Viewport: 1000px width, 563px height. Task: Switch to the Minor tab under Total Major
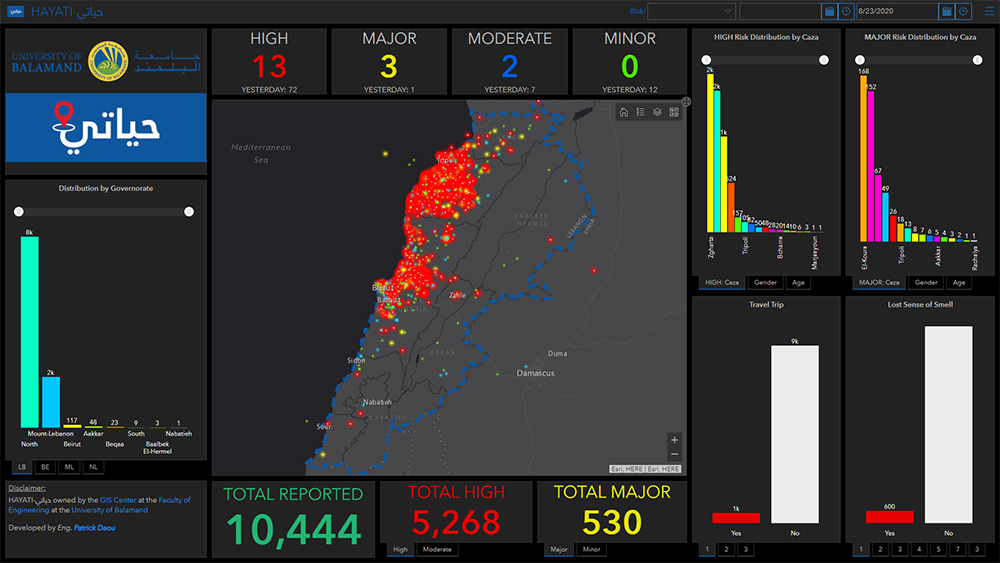pyautogui.click(x=591, y=549)
